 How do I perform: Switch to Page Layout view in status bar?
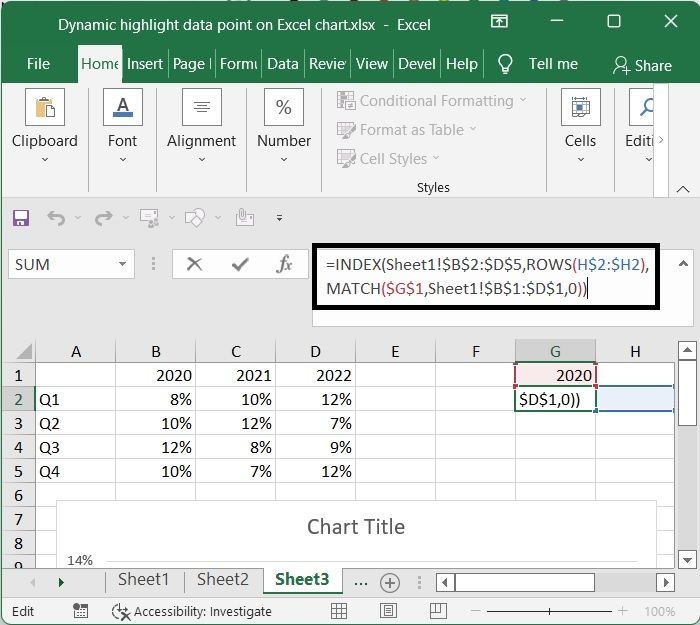pos(390,611)
